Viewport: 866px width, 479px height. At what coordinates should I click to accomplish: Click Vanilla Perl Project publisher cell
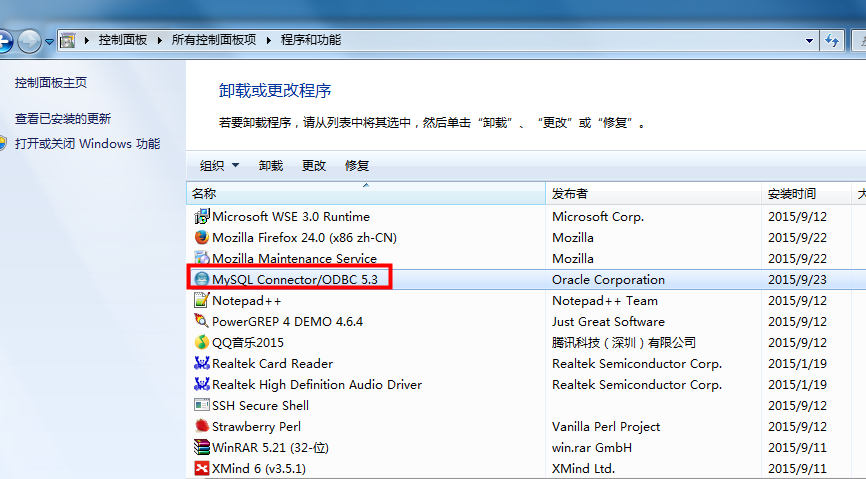tap(606, 427)
